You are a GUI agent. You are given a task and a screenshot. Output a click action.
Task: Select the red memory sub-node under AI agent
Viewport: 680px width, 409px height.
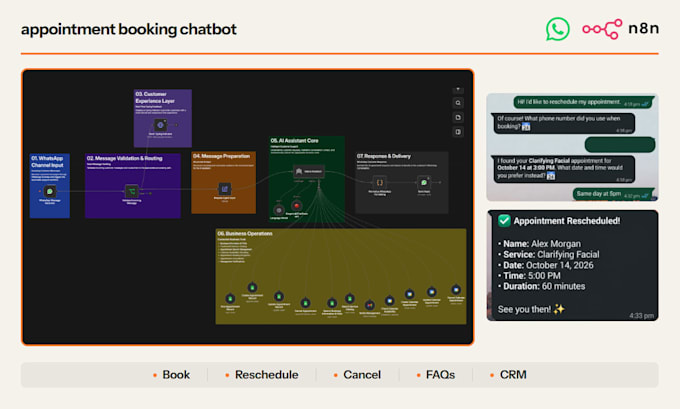coord(297,206)
